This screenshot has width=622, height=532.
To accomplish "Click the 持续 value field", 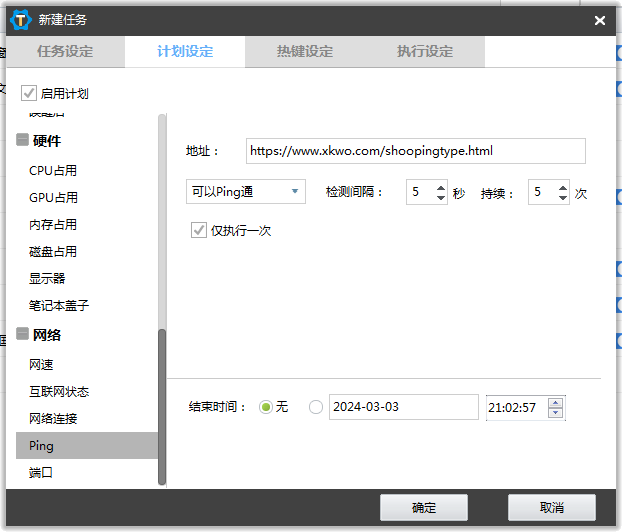I will [x=543, y=192].
